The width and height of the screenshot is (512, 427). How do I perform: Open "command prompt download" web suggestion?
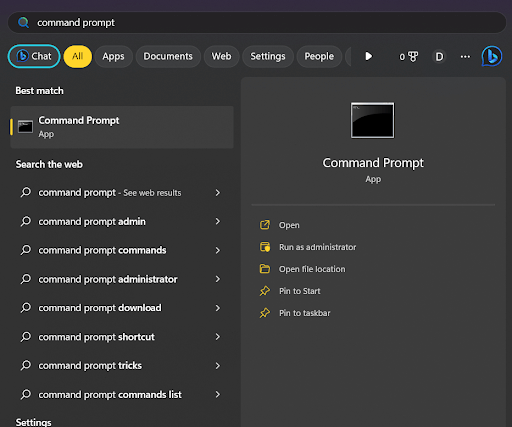pos(122,308)
